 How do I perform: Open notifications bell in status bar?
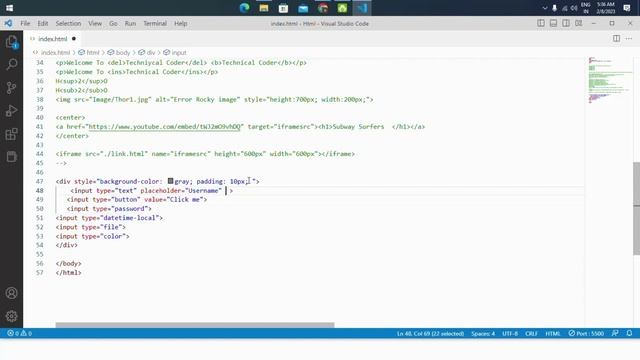(629, 333)
